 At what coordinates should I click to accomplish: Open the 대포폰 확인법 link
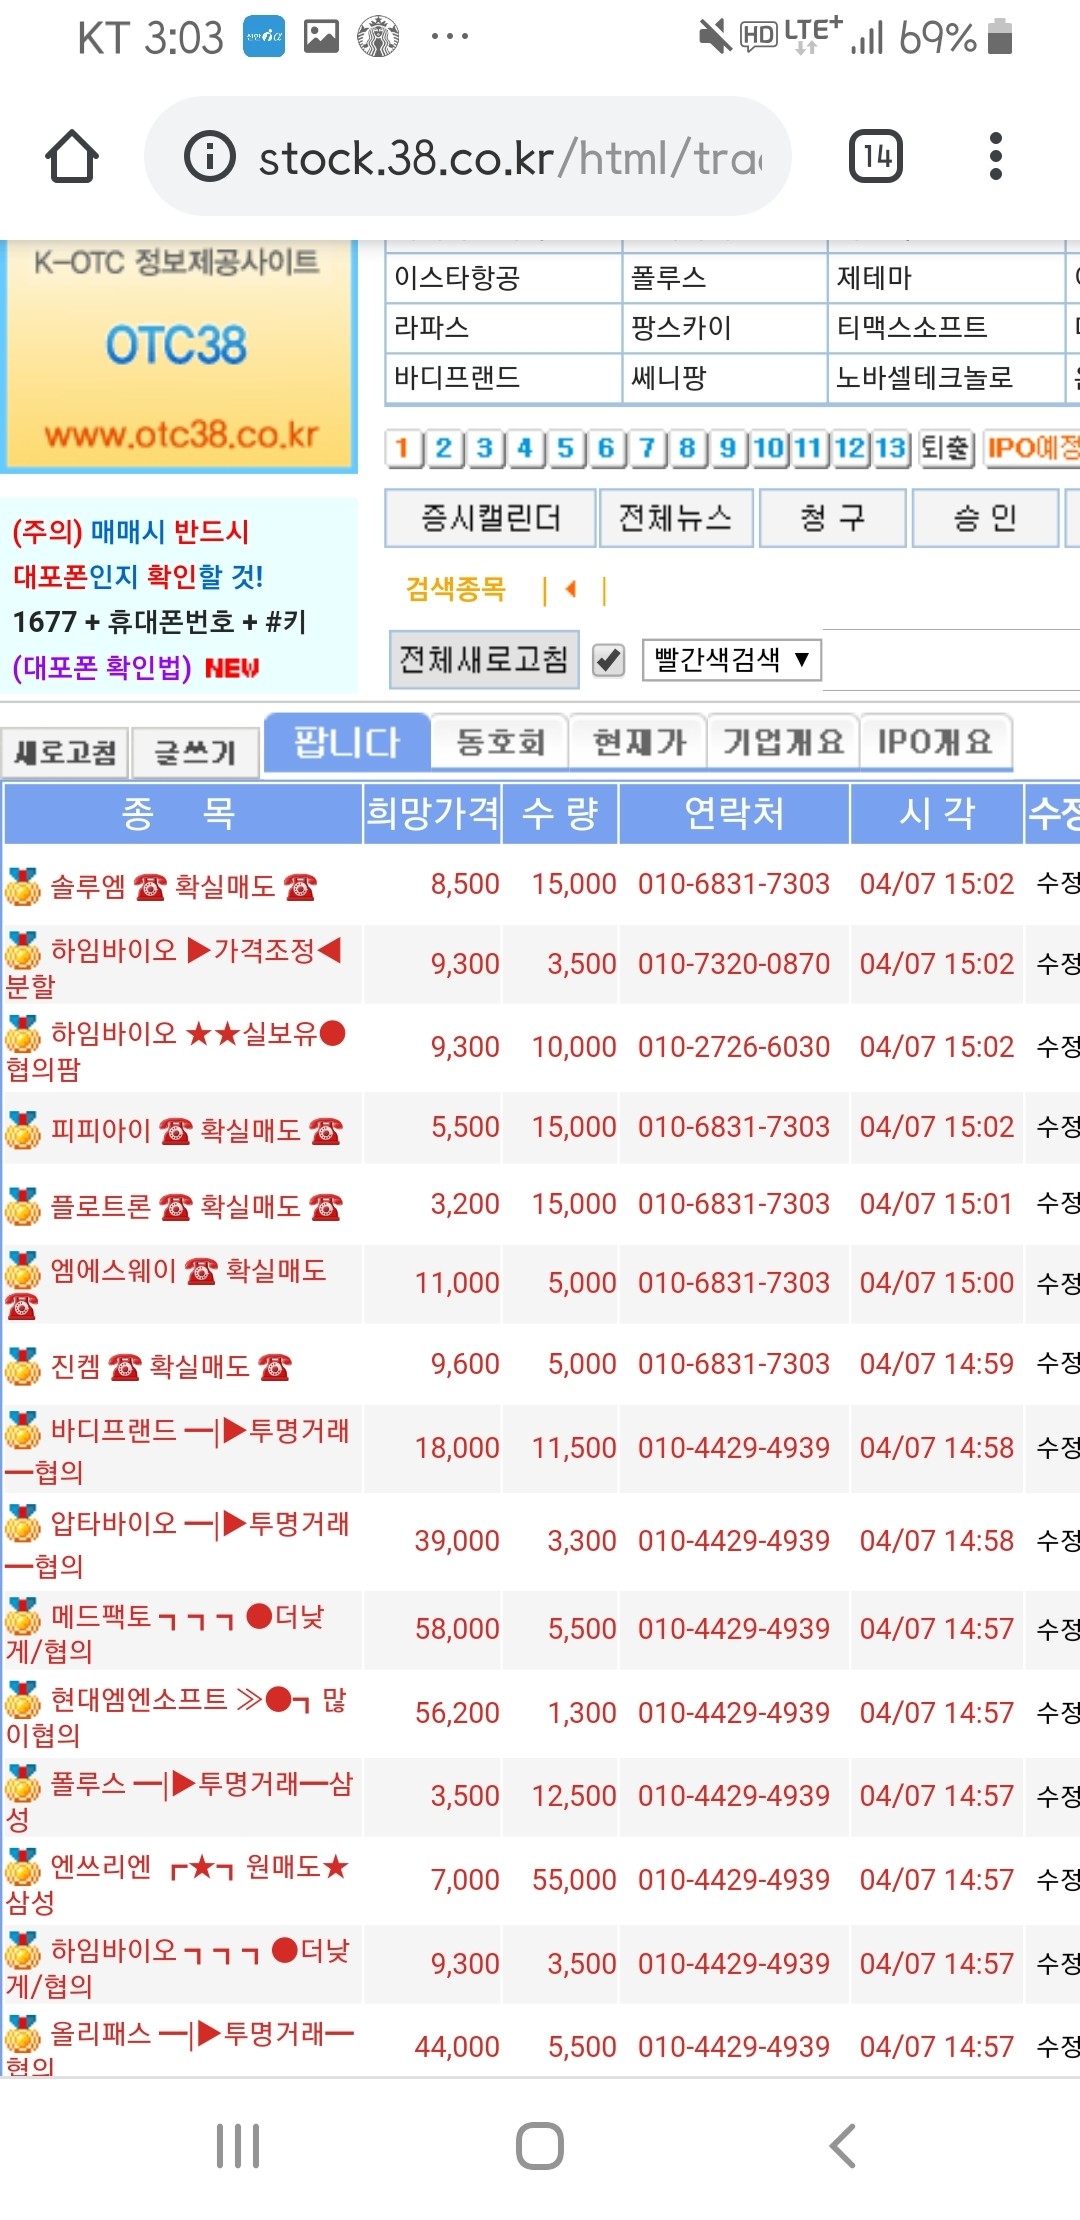(102, 667)
